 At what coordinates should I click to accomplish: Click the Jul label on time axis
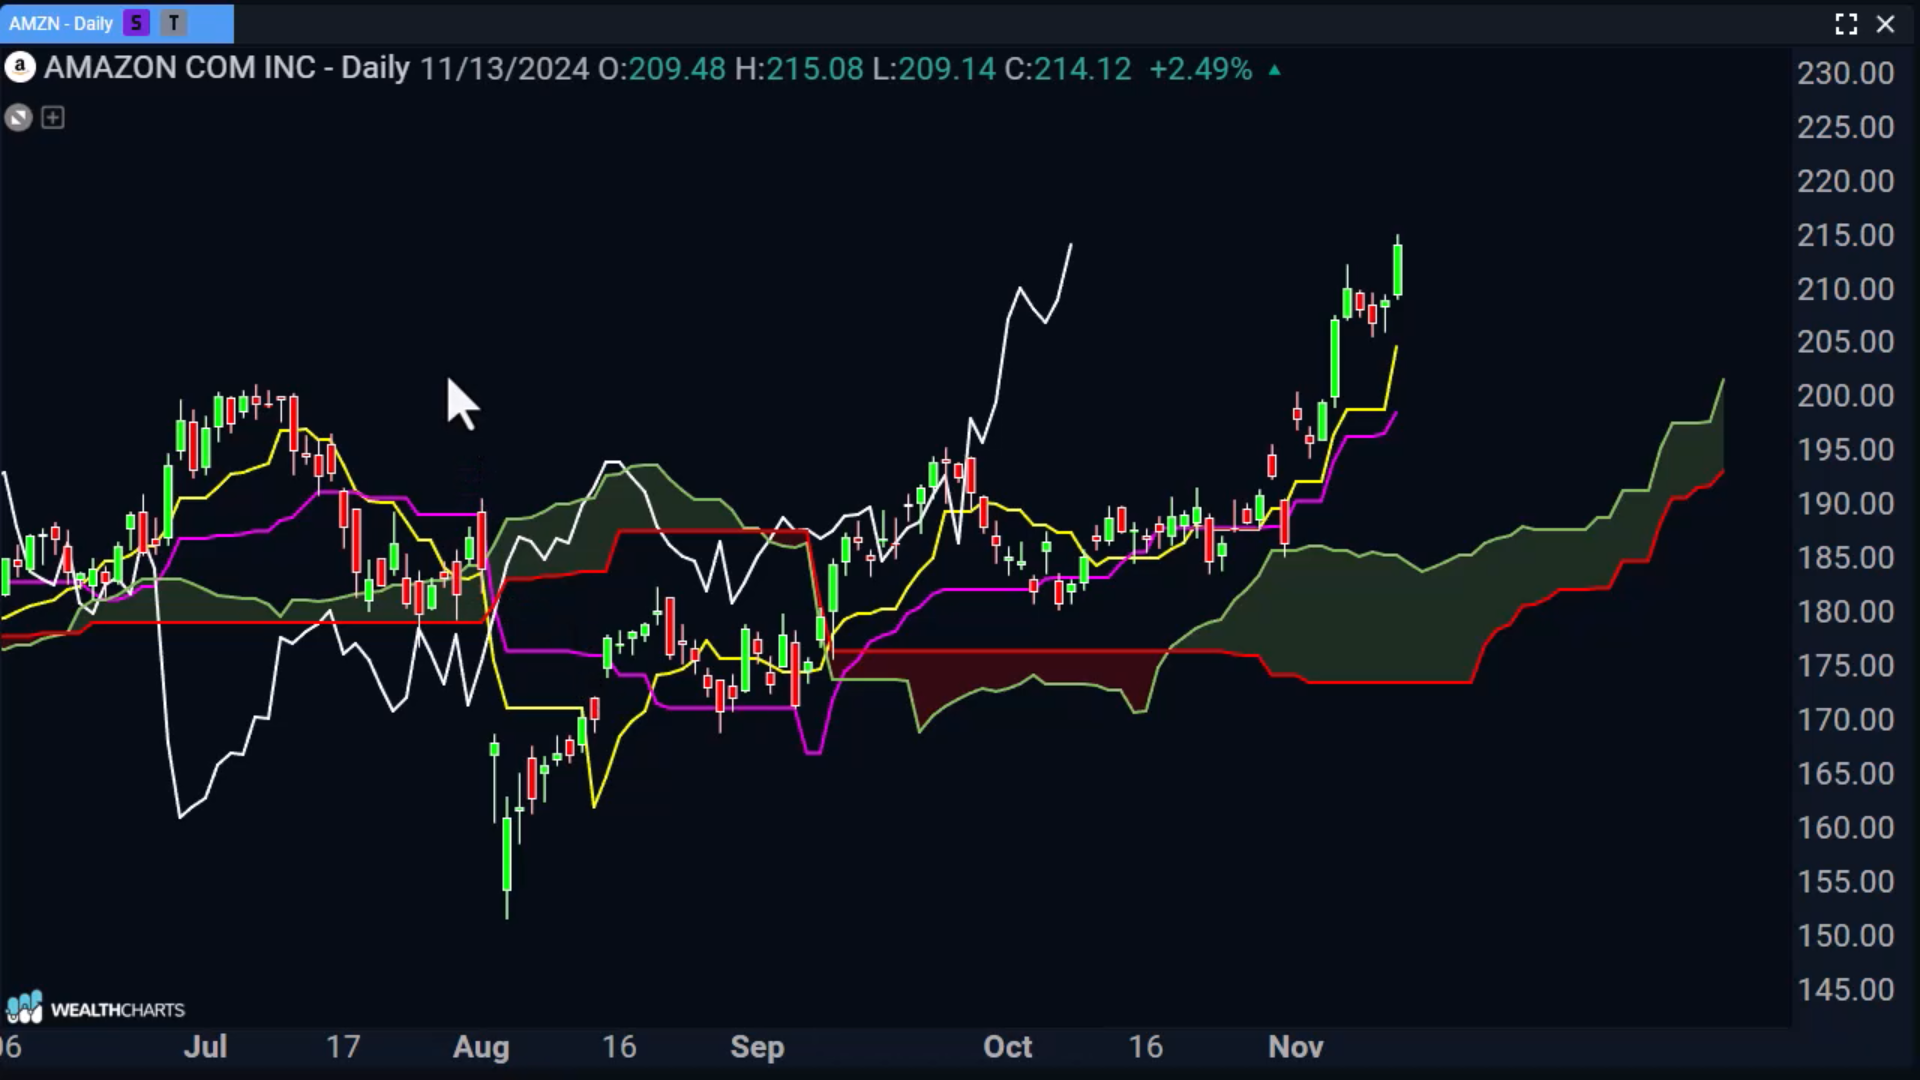[206, 1047]
